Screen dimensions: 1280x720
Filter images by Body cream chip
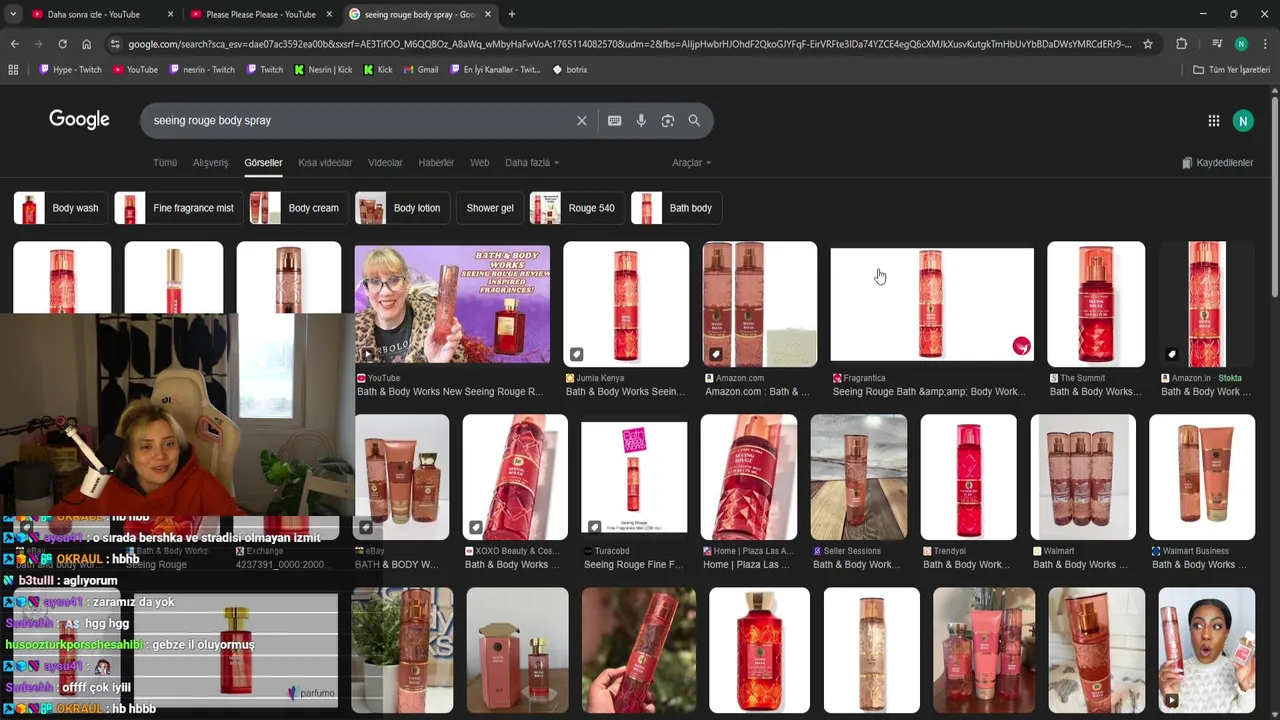click(299, 208)
